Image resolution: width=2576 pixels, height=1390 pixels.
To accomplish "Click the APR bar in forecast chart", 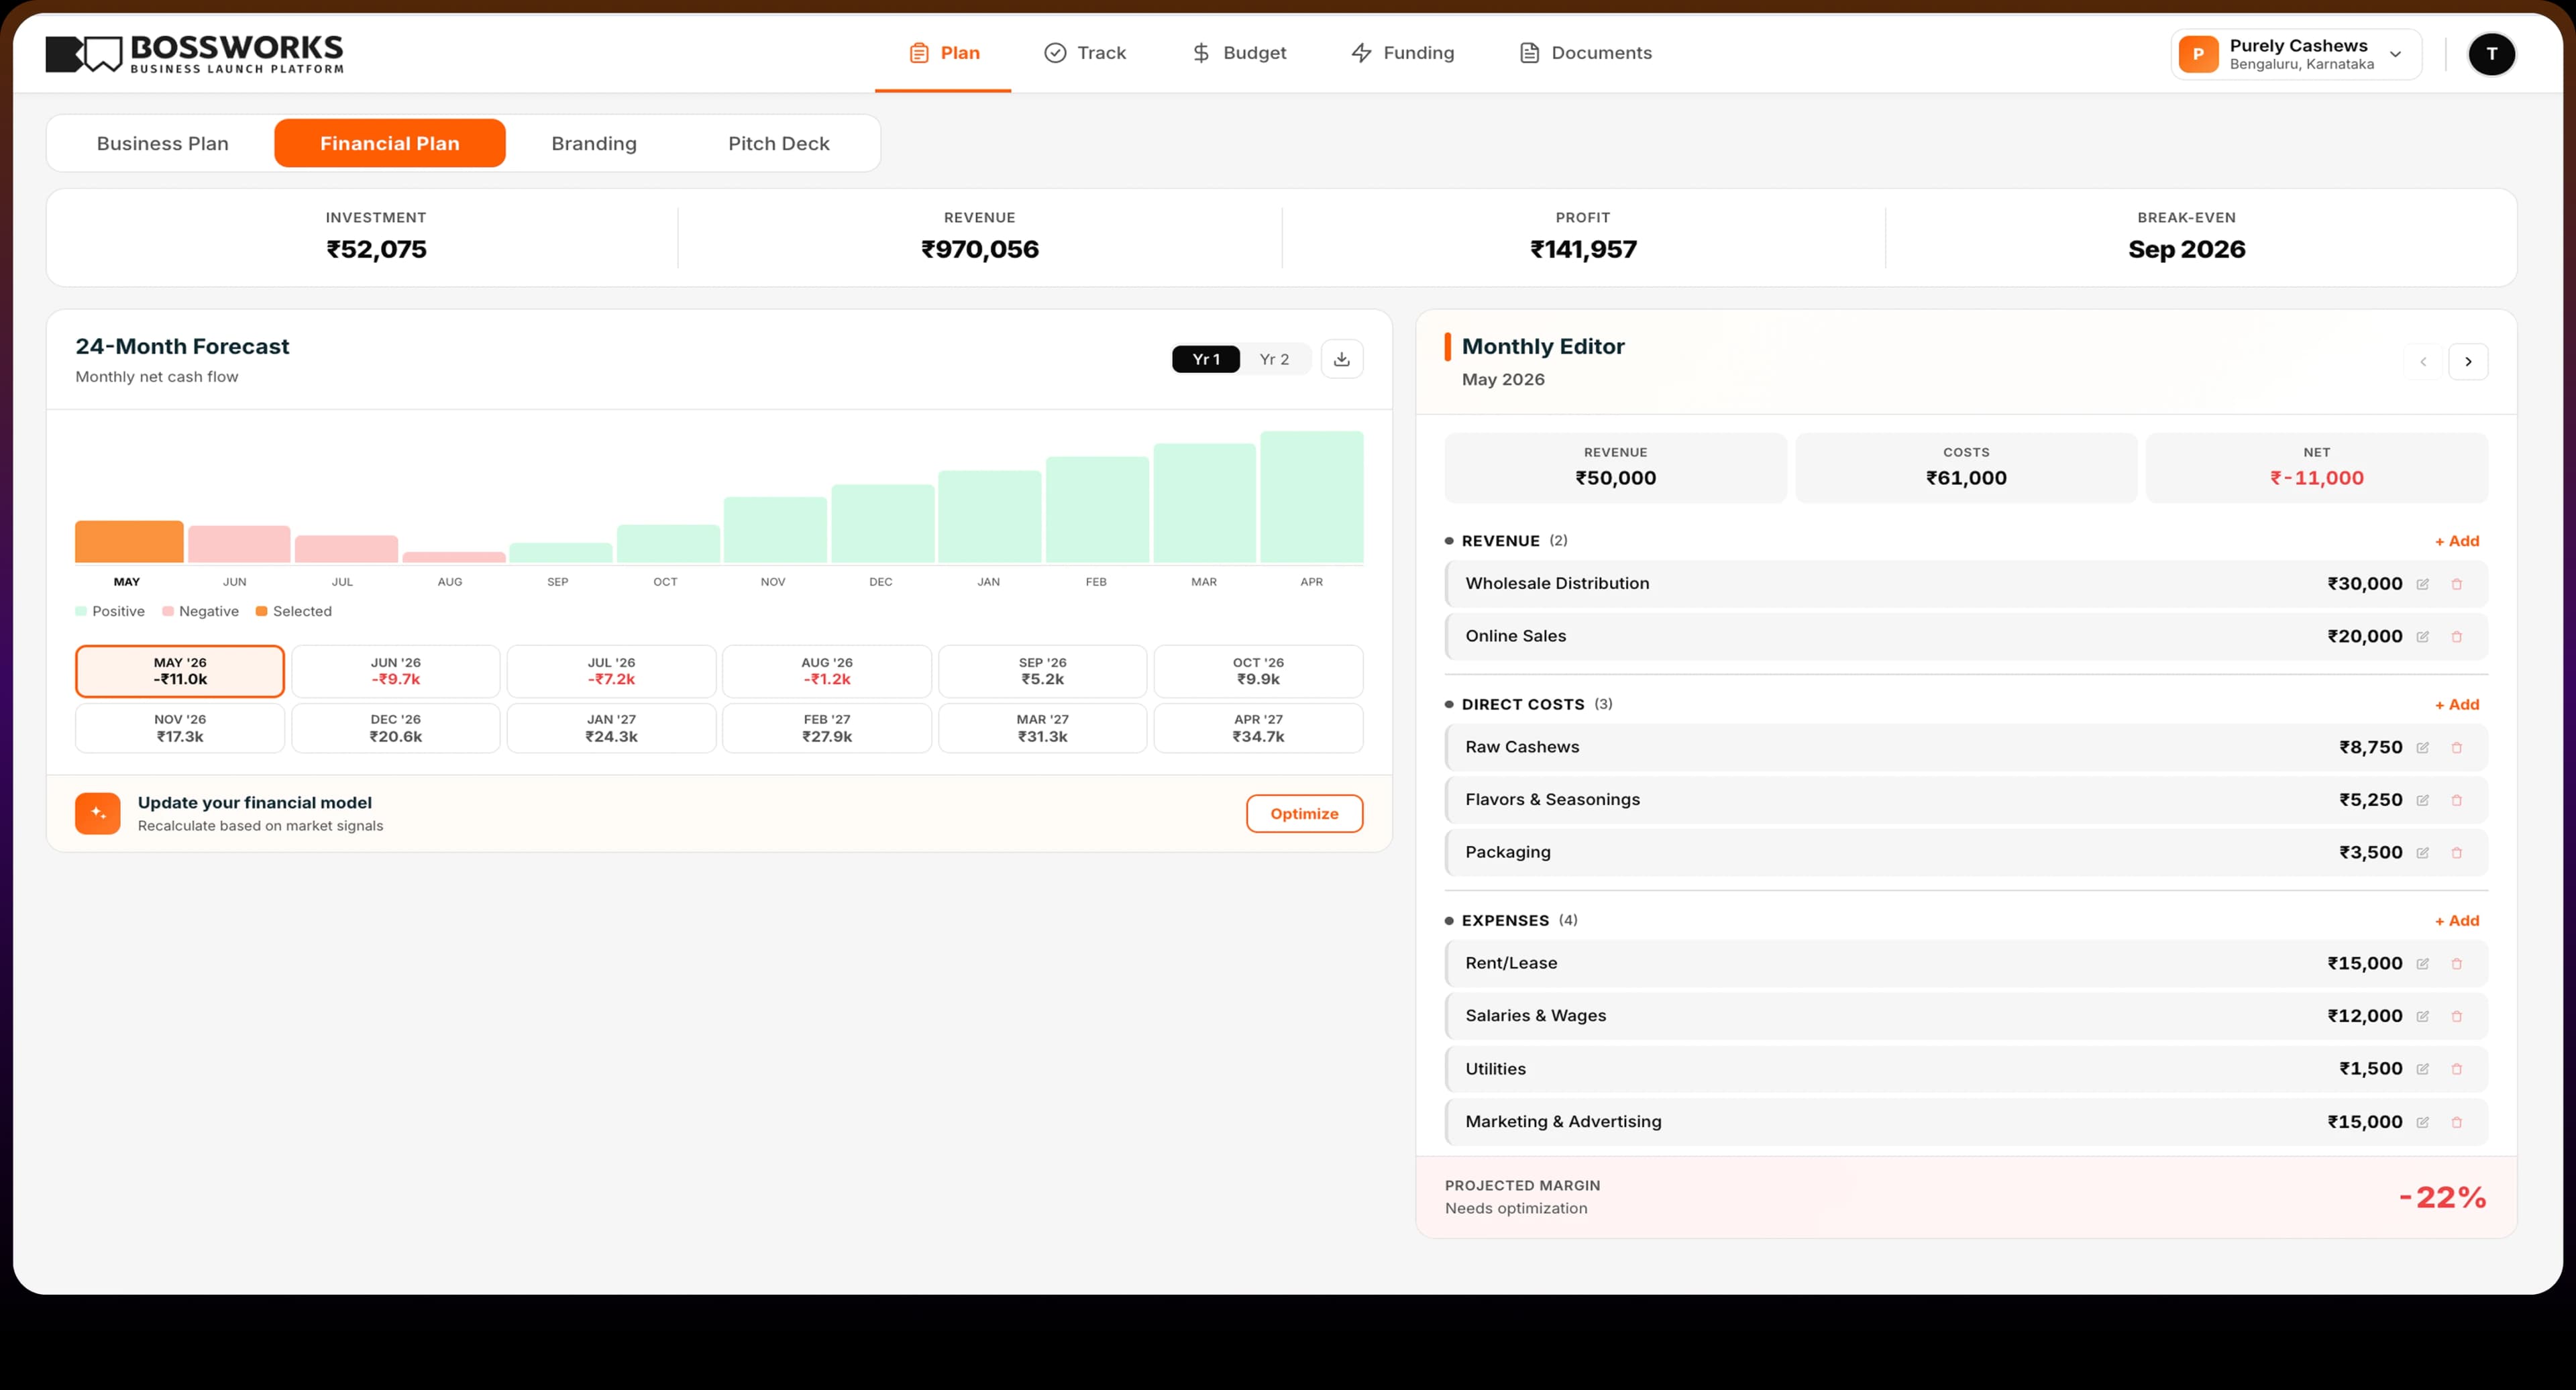I will click(1312, 497).
